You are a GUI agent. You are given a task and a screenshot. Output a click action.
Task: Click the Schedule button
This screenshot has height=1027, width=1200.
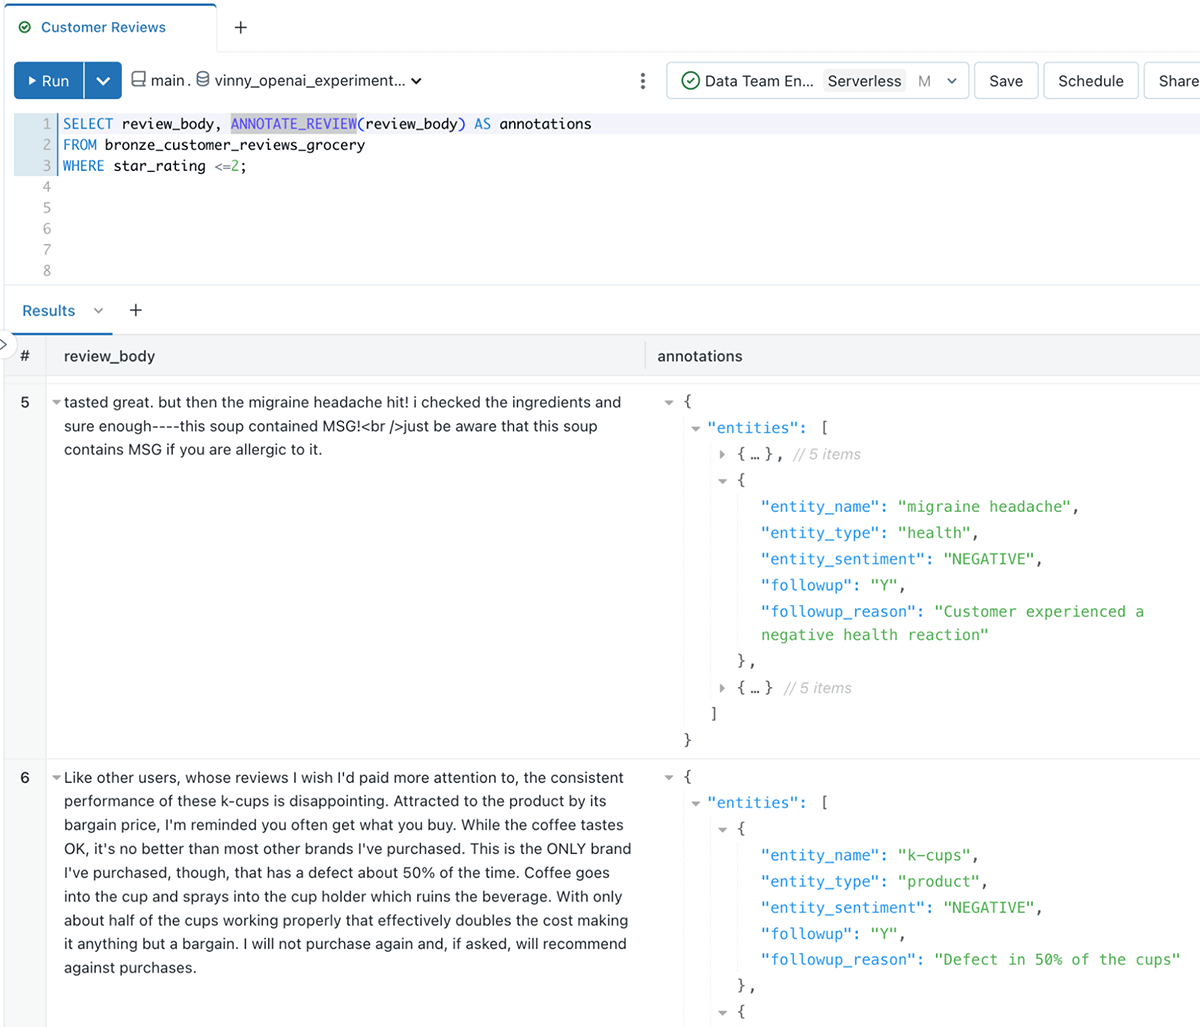[x=1090, y=81]
